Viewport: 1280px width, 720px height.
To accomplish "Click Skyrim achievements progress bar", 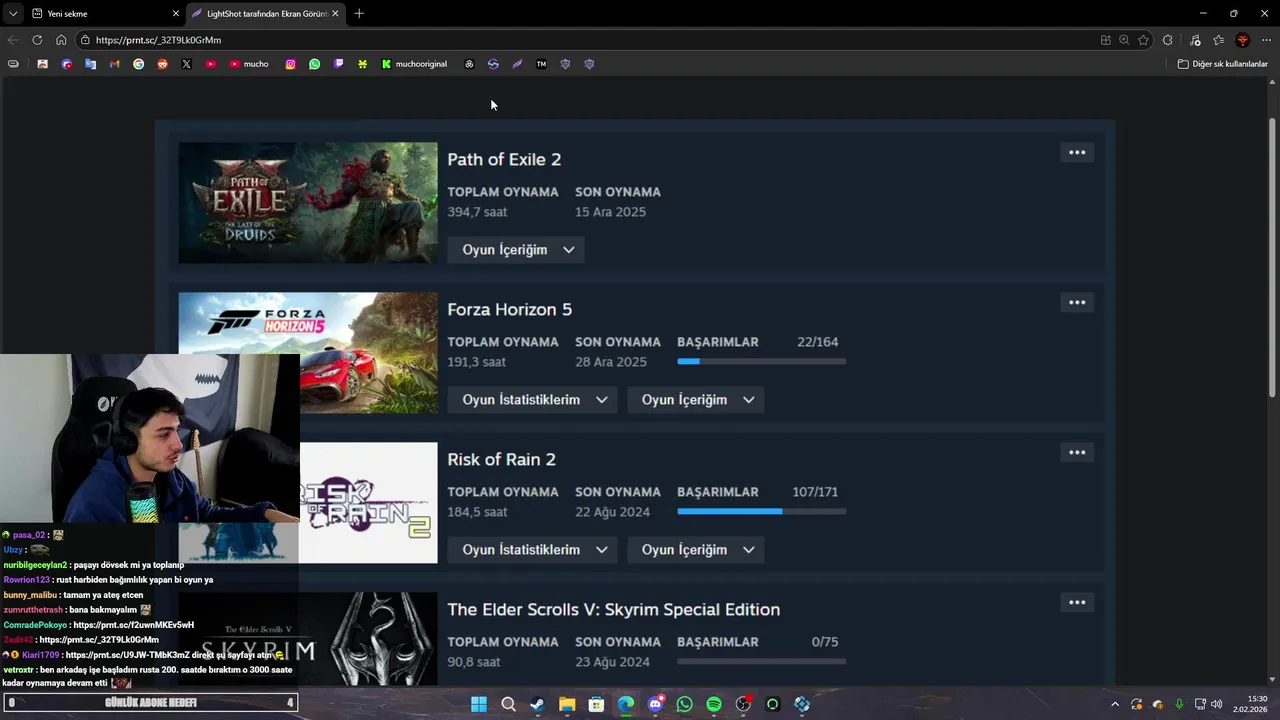I will click(x=762, y=661).
